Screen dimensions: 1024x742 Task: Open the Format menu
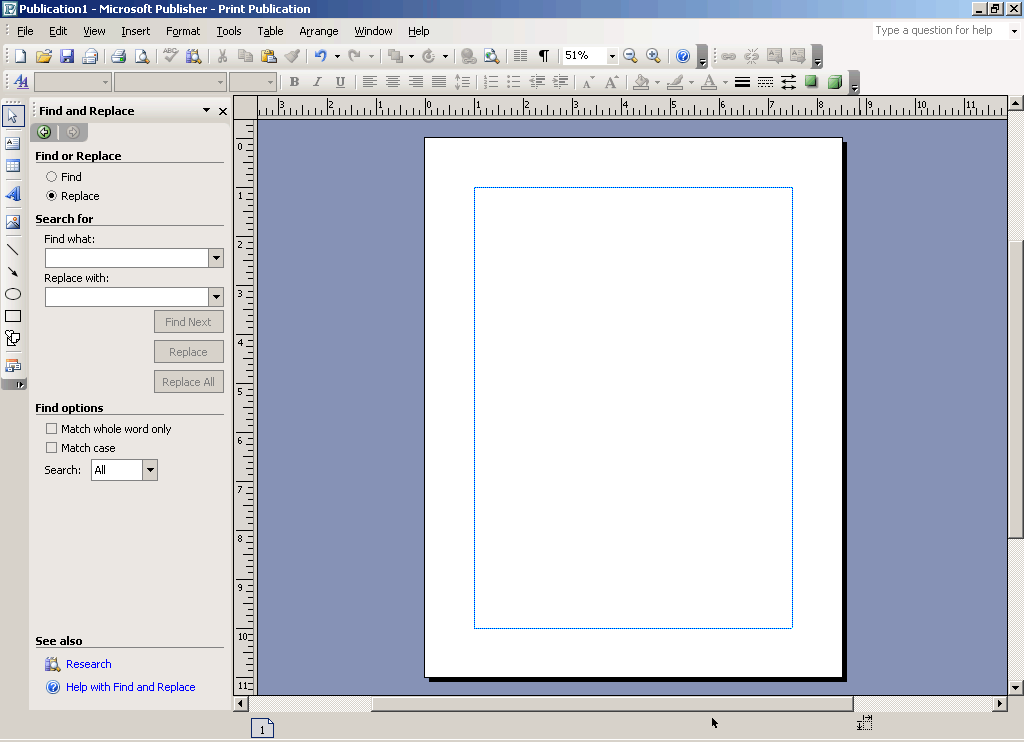tap(183, 31)
